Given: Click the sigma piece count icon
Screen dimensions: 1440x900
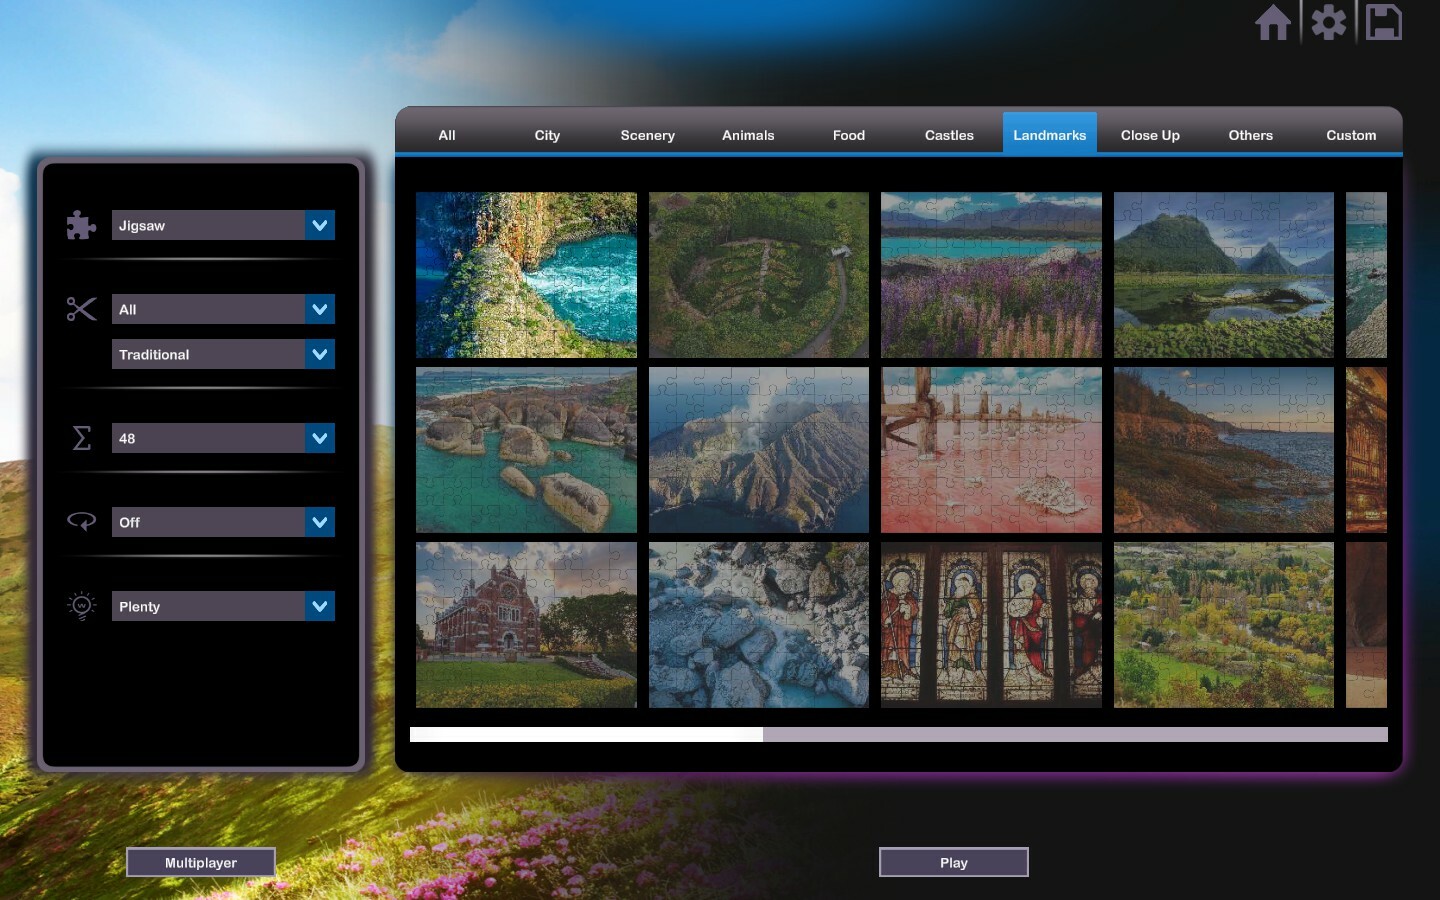Looking at the screenshot, I should click(81, 438).
